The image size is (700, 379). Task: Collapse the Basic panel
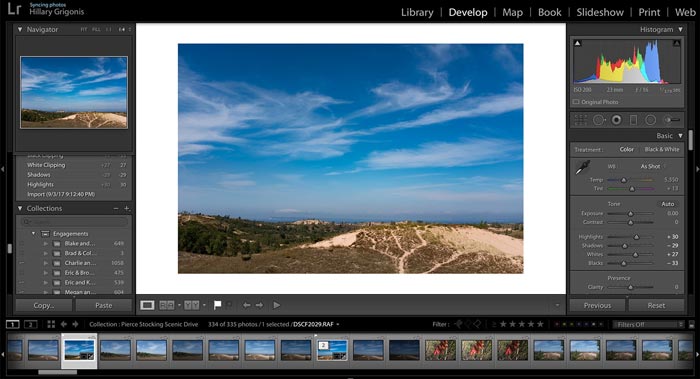(680, 135)
